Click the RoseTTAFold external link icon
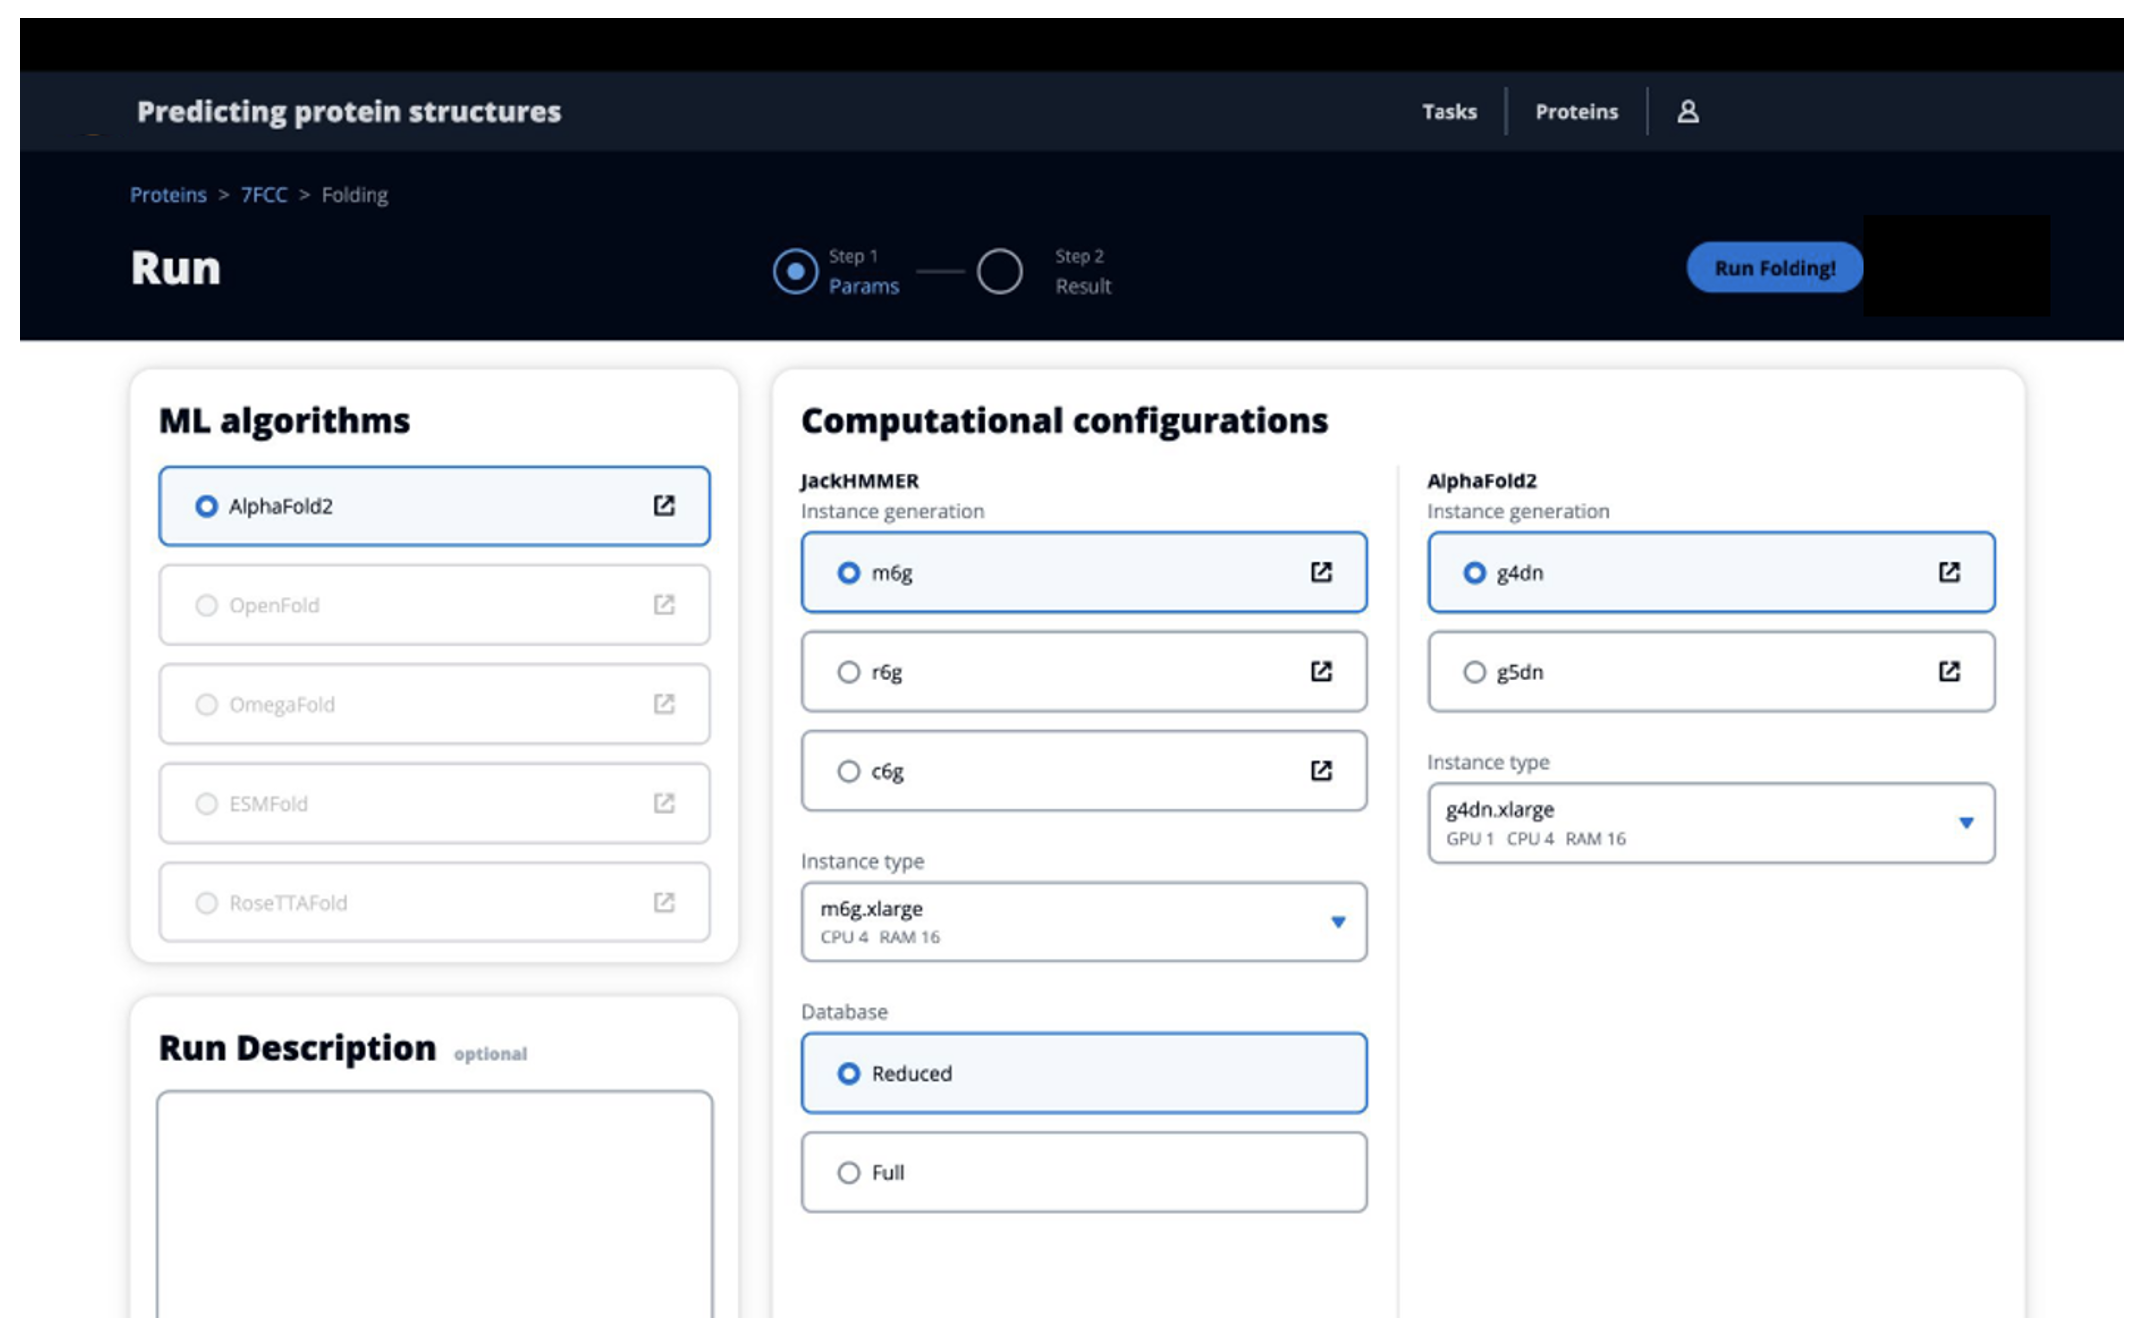The width and height of the screenshot is (2142, 1336). [662, 903]
